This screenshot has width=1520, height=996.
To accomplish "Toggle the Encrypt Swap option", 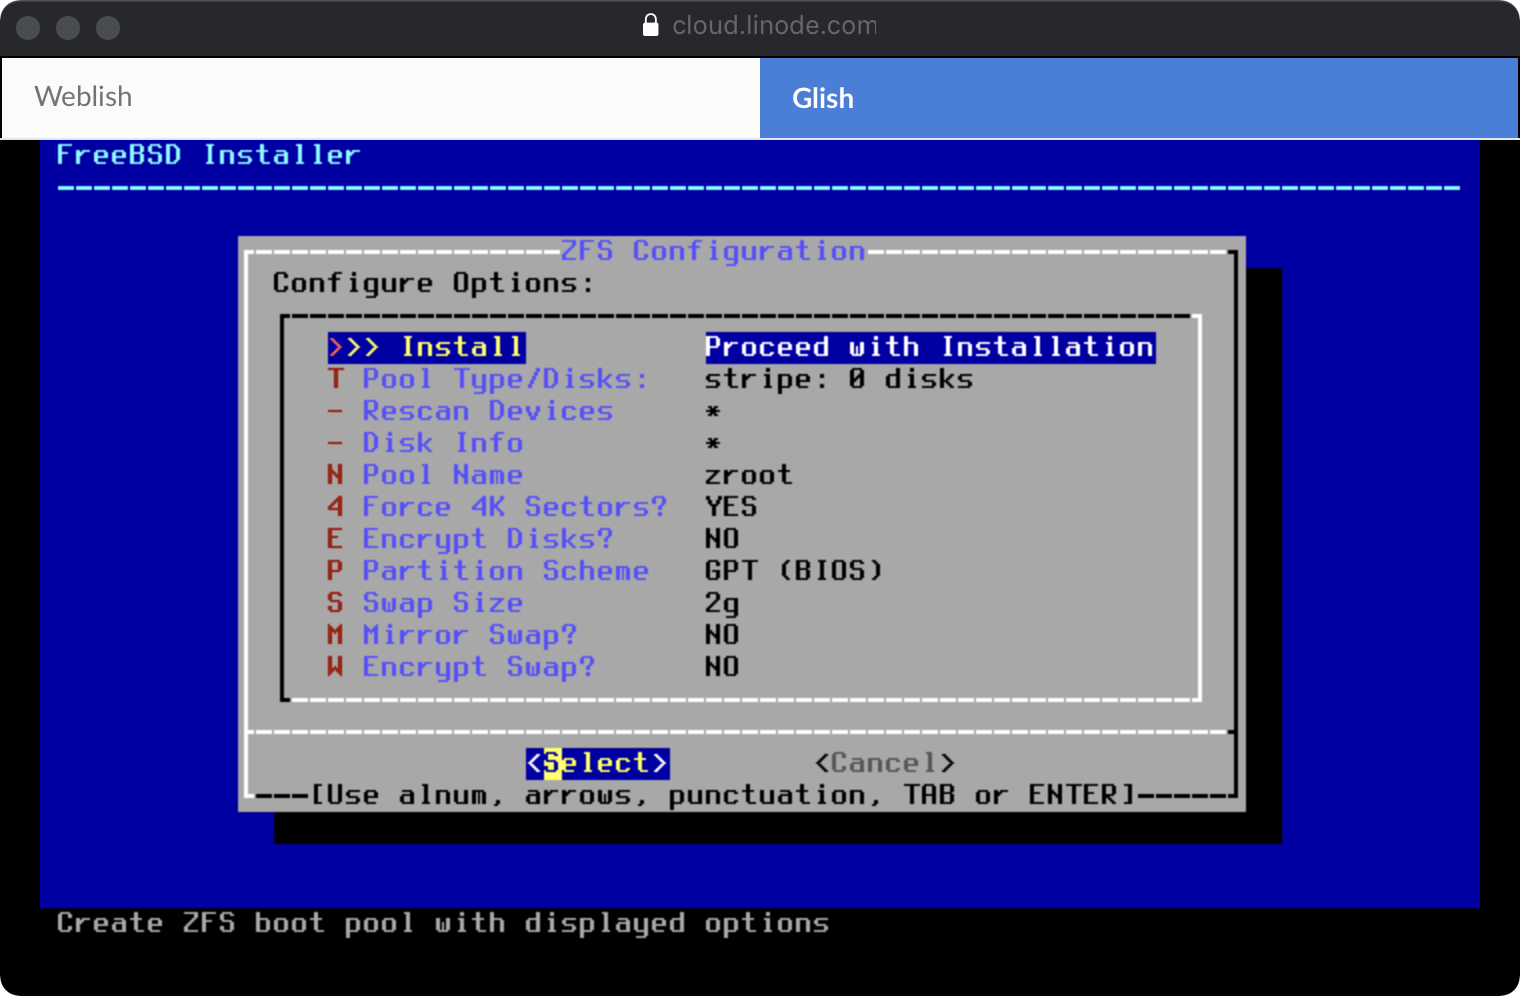I will 478,667.
